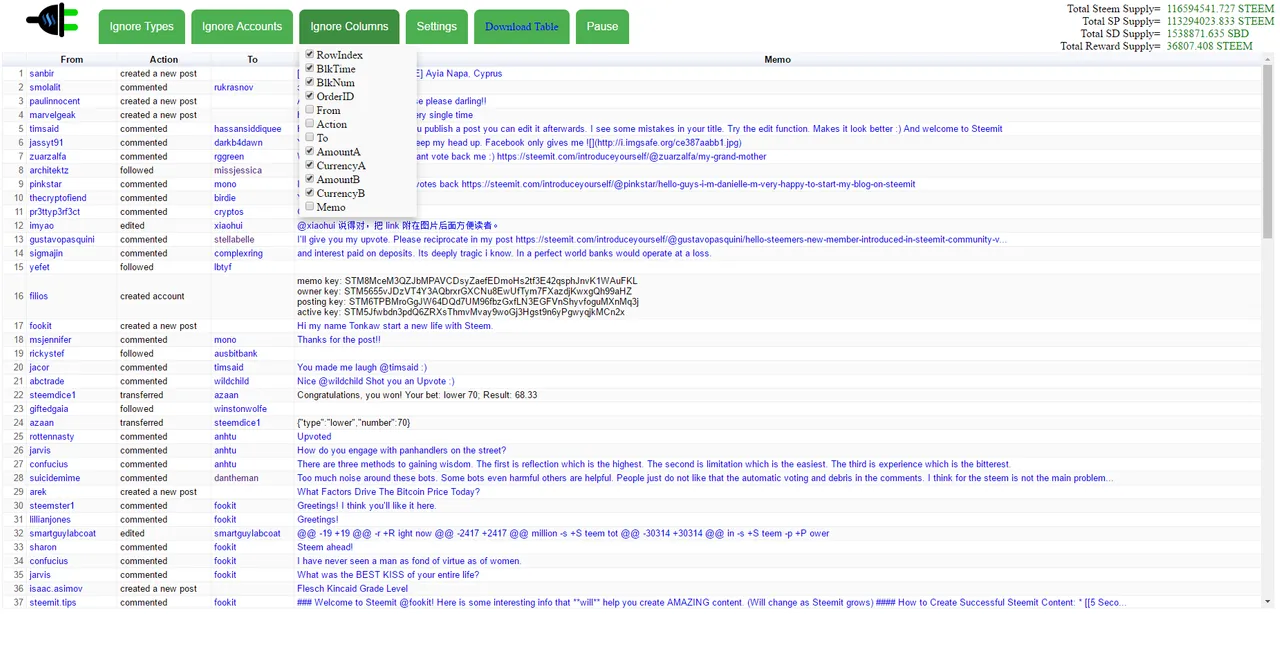
Task: Check the Action column checkbox
Action: coord(310,124)
